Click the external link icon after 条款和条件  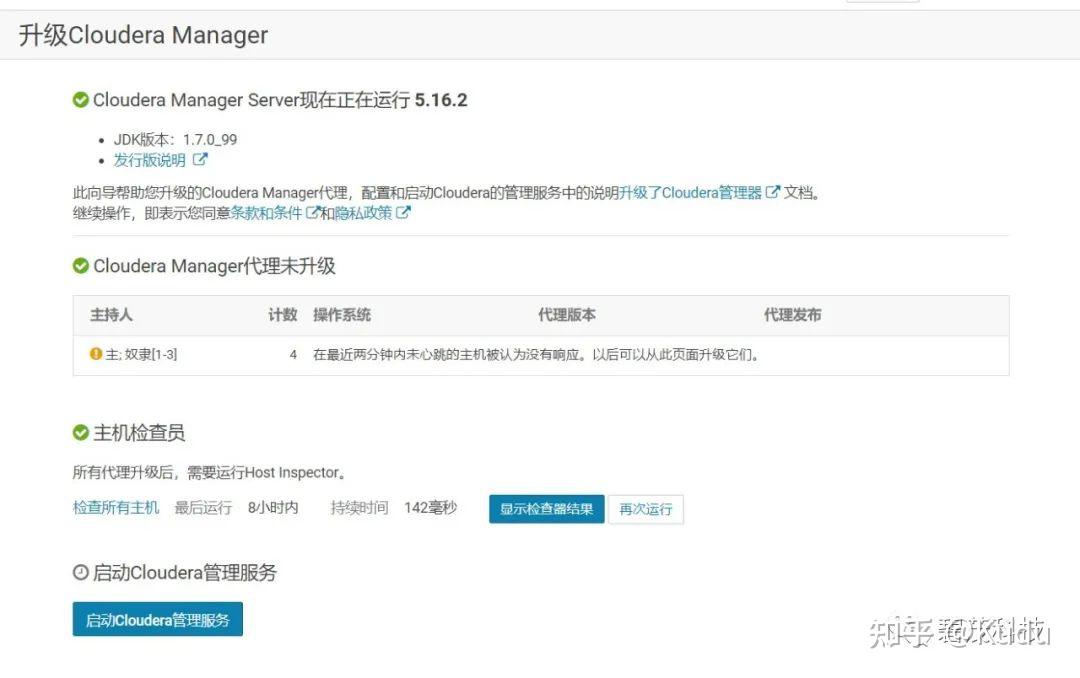tap(311, 211)
